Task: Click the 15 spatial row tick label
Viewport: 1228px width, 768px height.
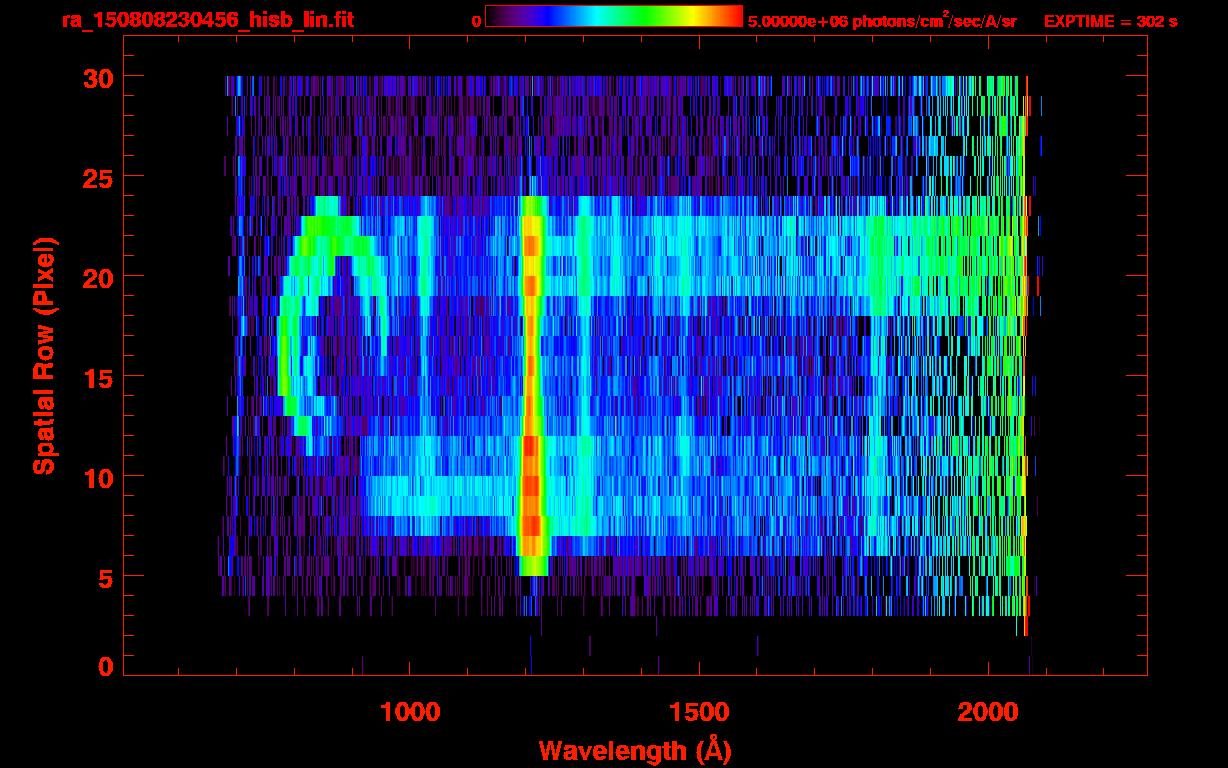Action: 97,377
